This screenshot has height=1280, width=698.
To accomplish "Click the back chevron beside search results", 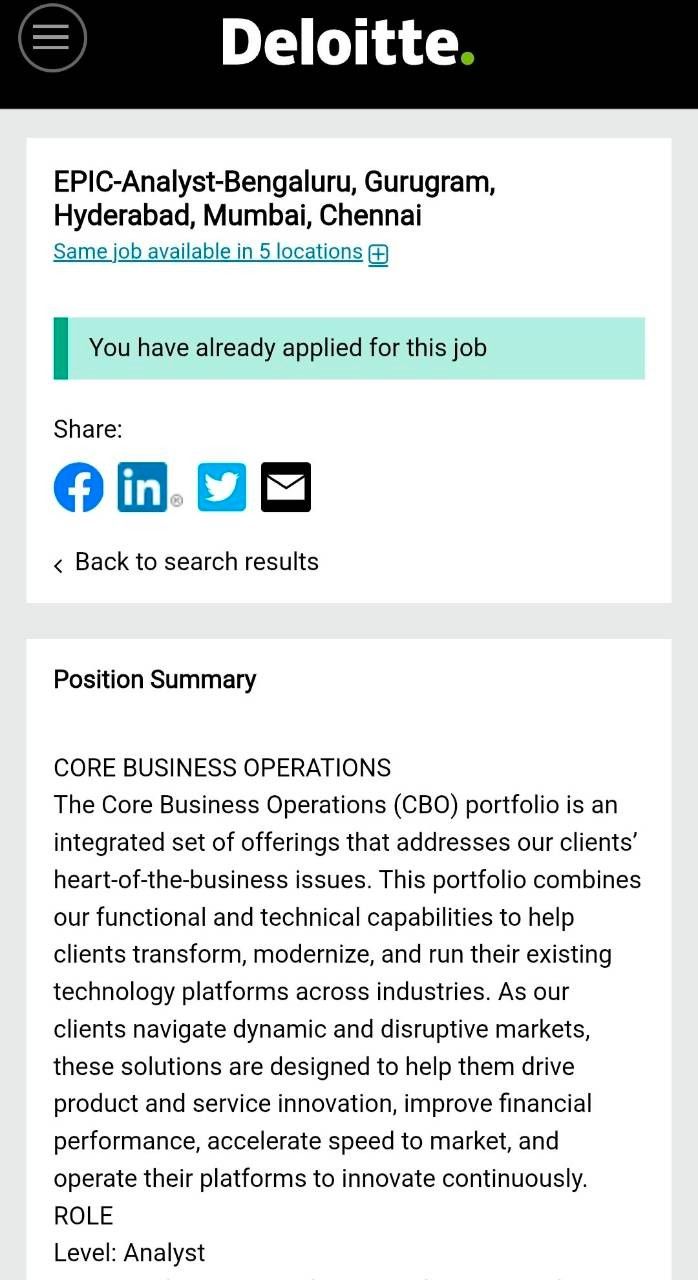I will point(58,565).
